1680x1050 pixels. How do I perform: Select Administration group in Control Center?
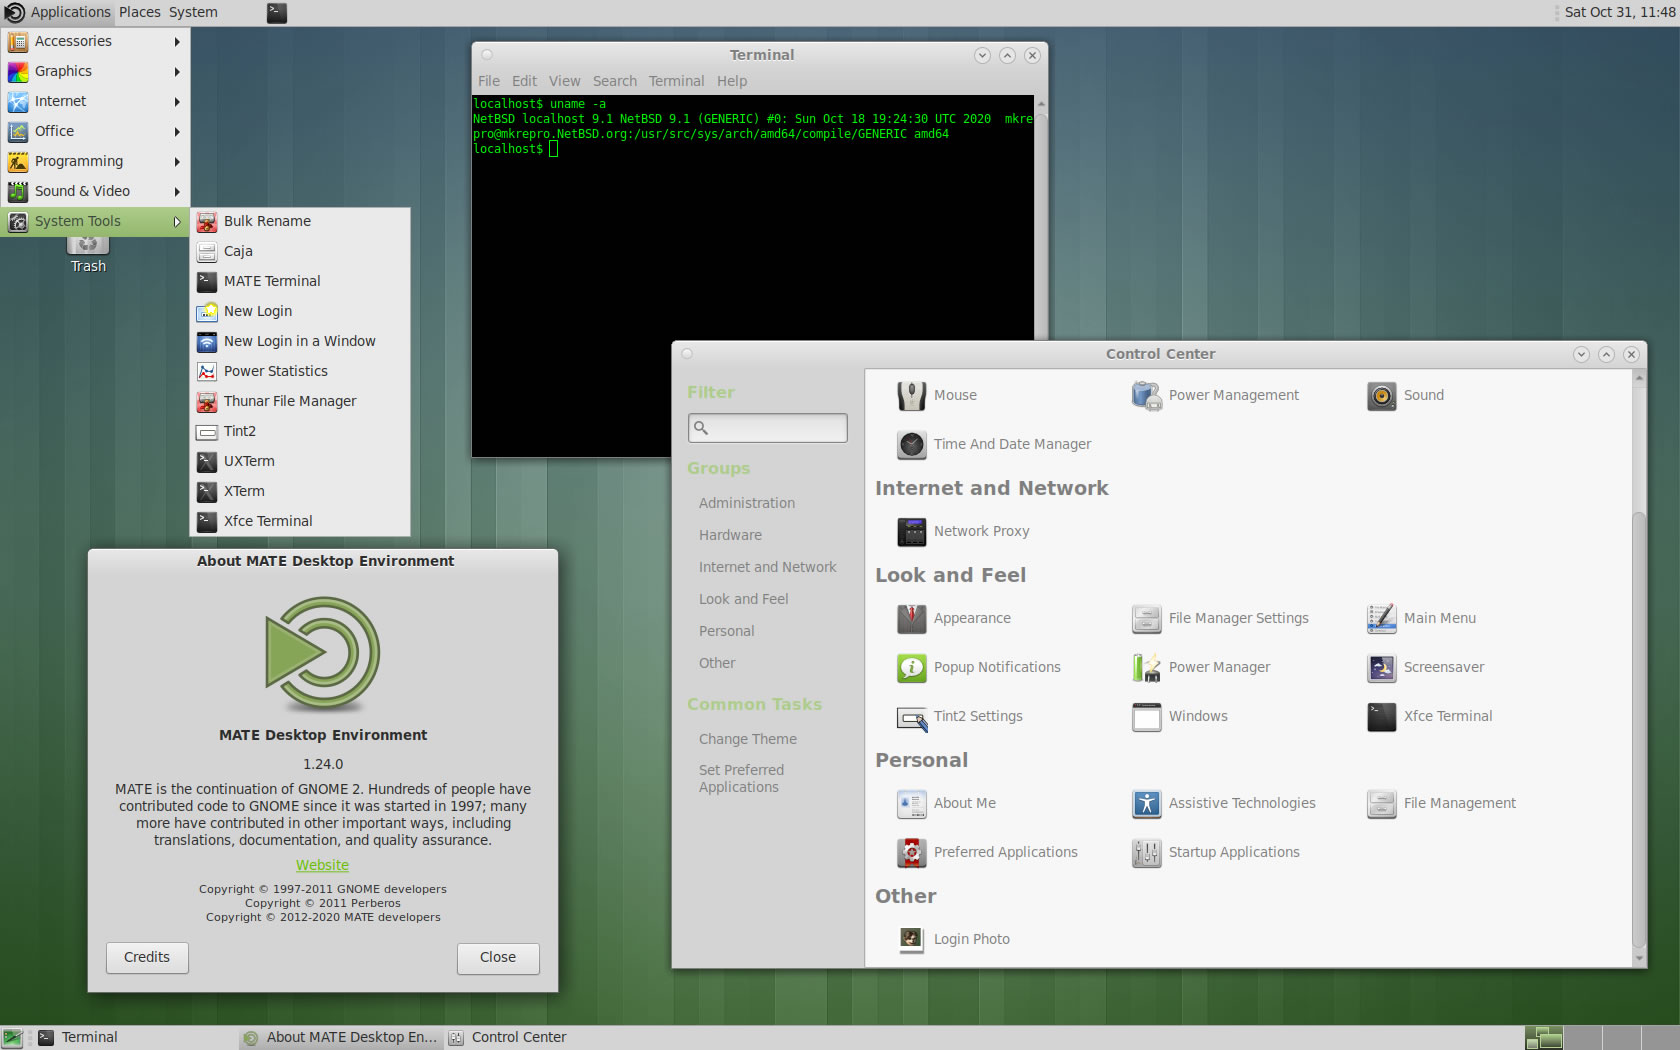click(747, 504)
